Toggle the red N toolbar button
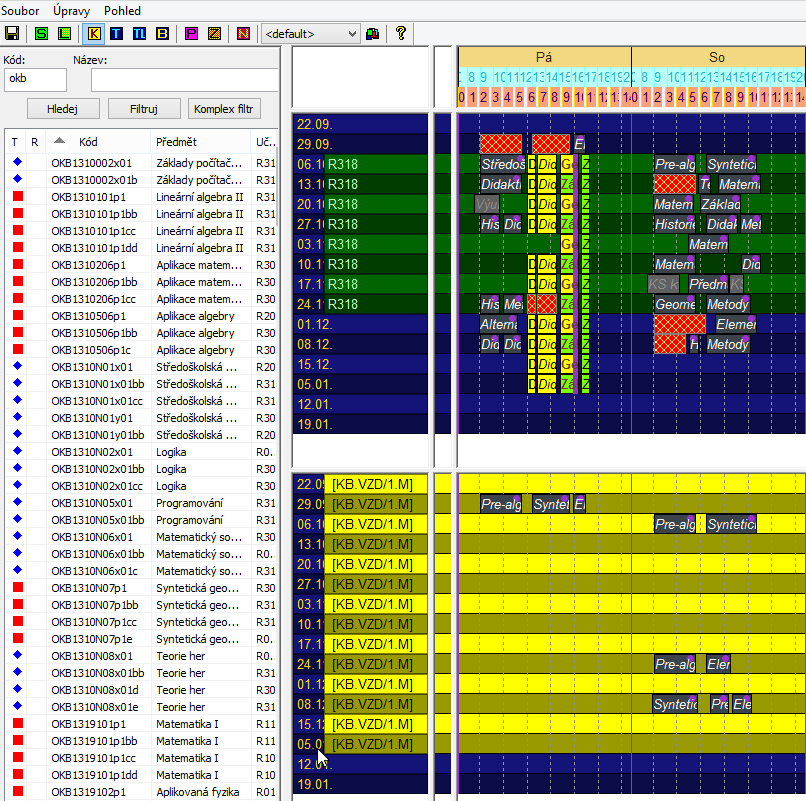The height and width of the screenshot is (801, 806). 244,34
